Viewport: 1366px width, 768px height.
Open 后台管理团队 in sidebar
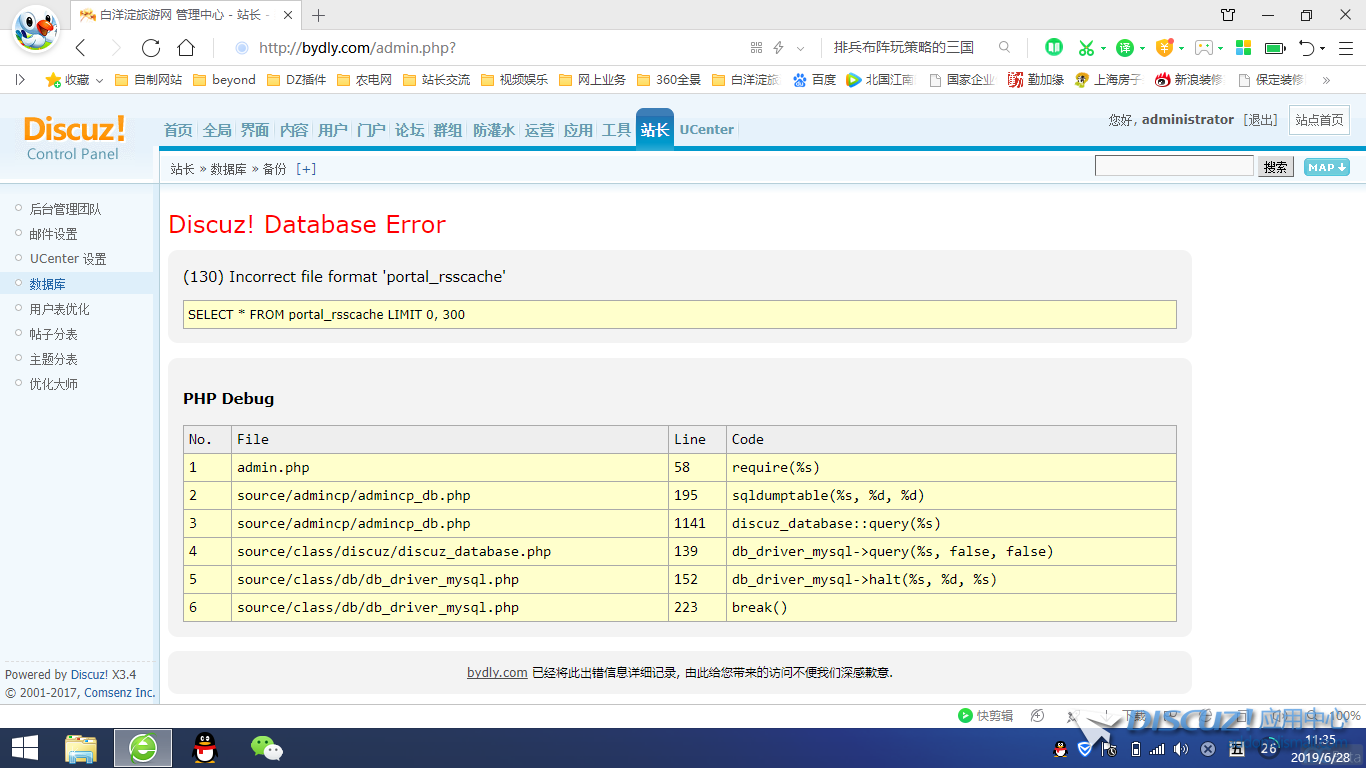click(x=65, y=209)
